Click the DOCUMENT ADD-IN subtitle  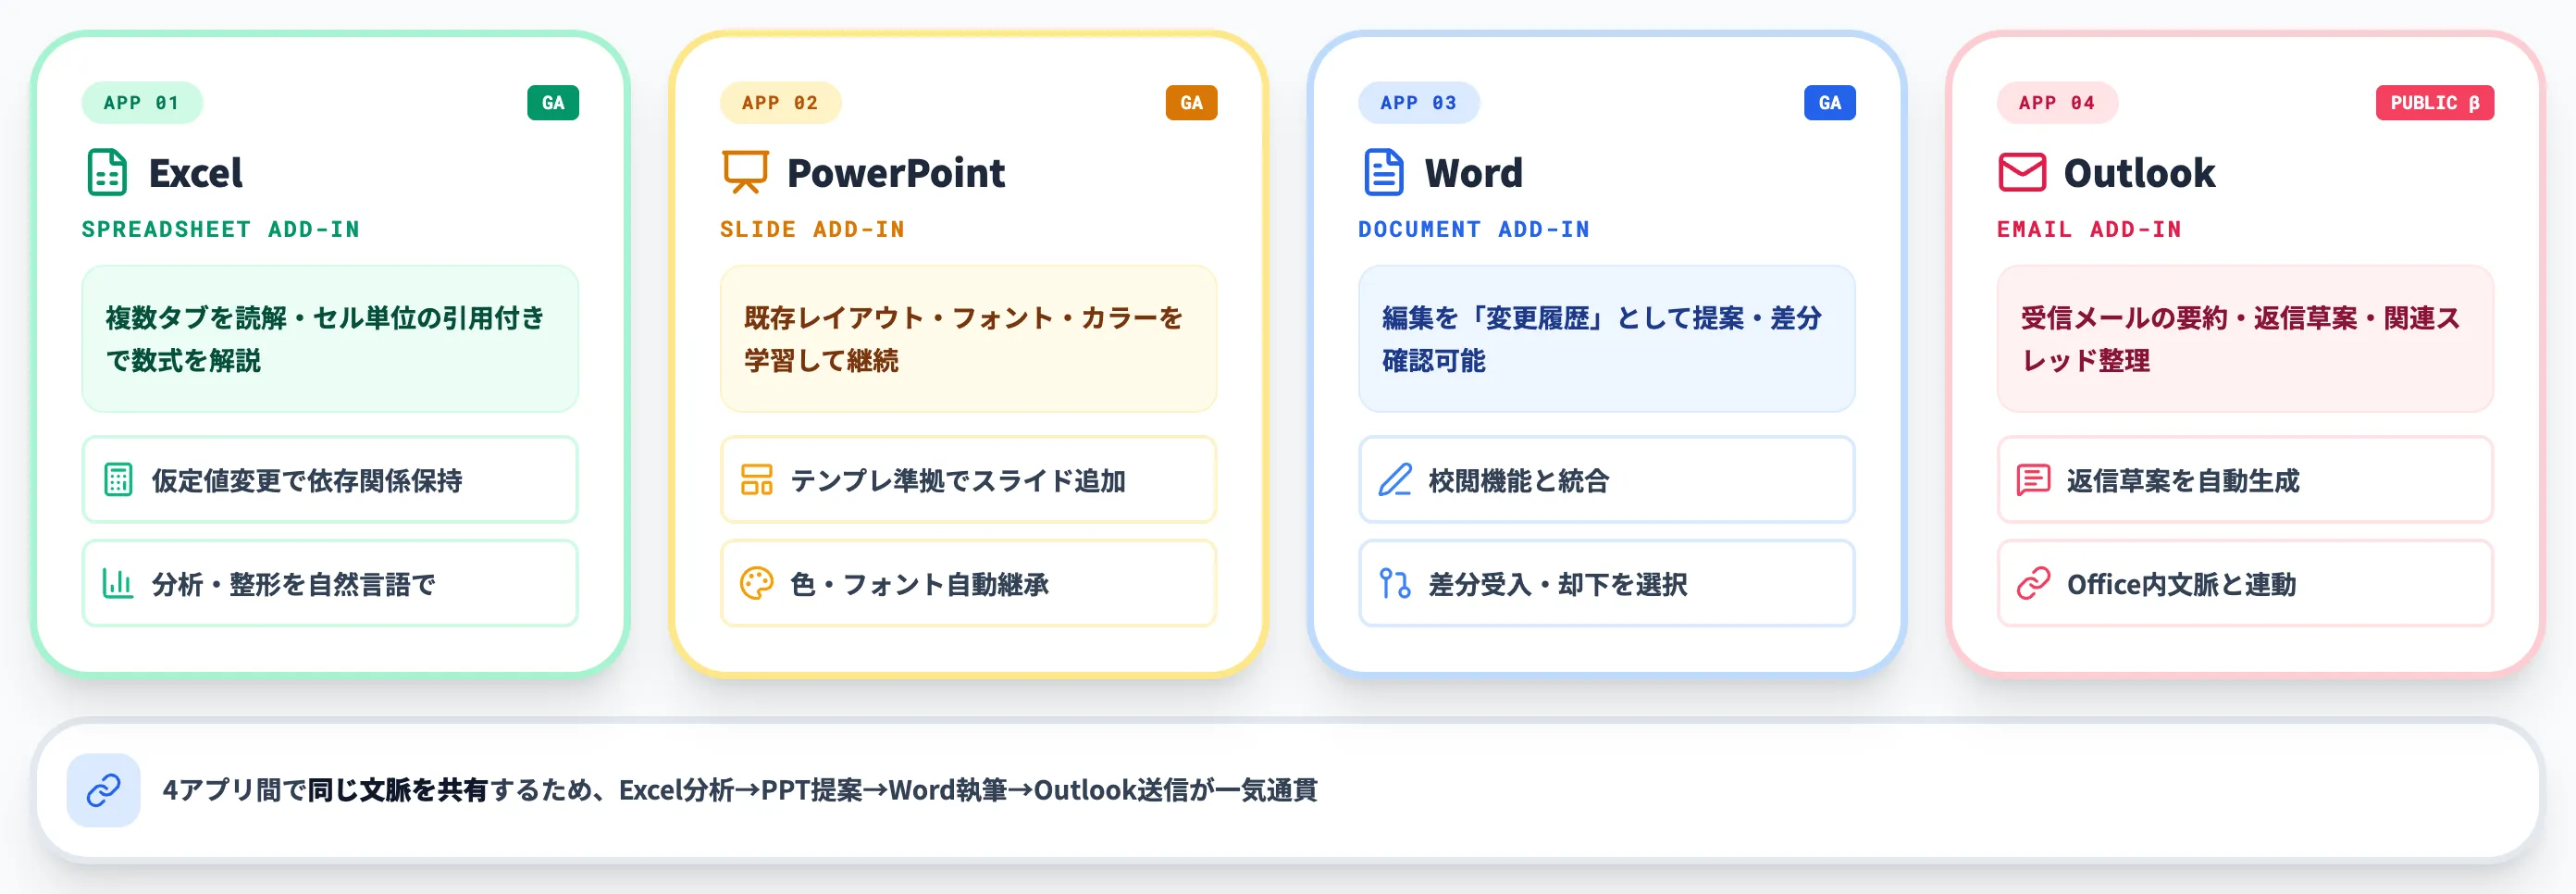click(x=1473, y=229)
